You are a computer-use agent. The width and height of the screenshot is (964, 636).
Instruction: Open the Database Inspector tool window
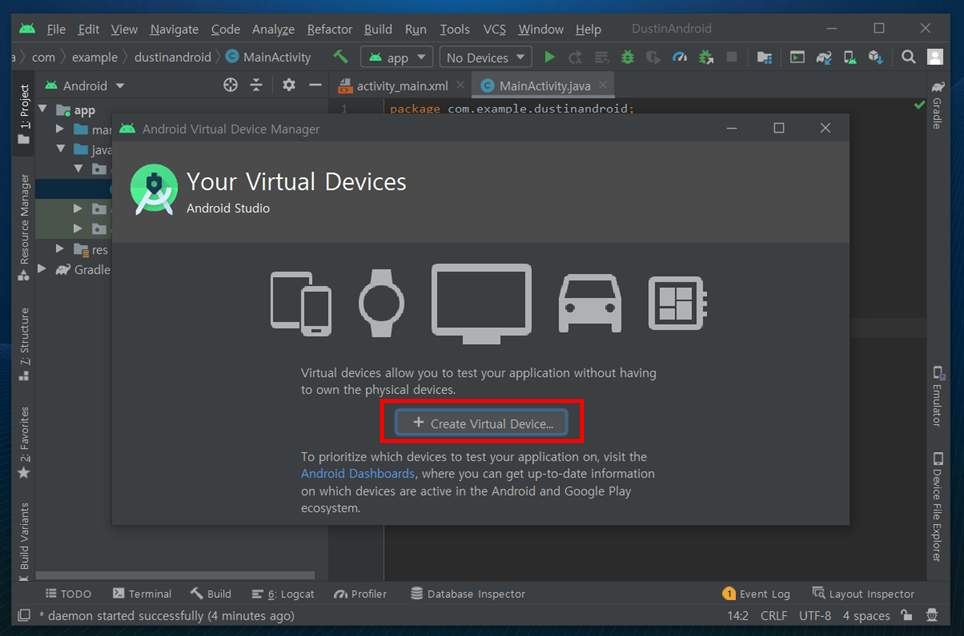468,594
